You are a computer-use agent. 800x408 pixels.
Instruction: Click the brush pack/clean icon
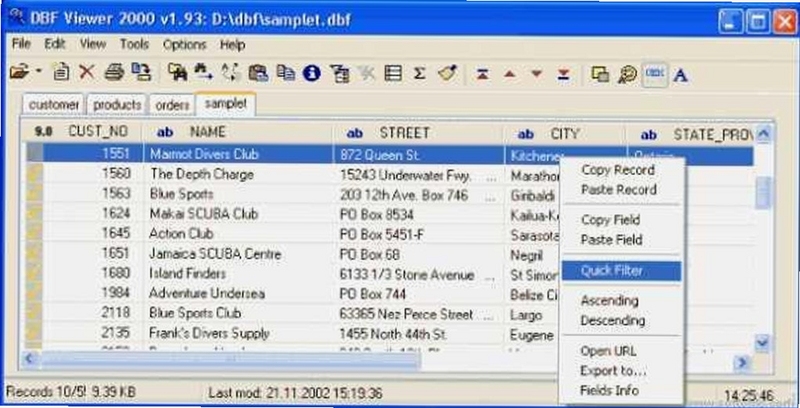[x=447, y=73]
